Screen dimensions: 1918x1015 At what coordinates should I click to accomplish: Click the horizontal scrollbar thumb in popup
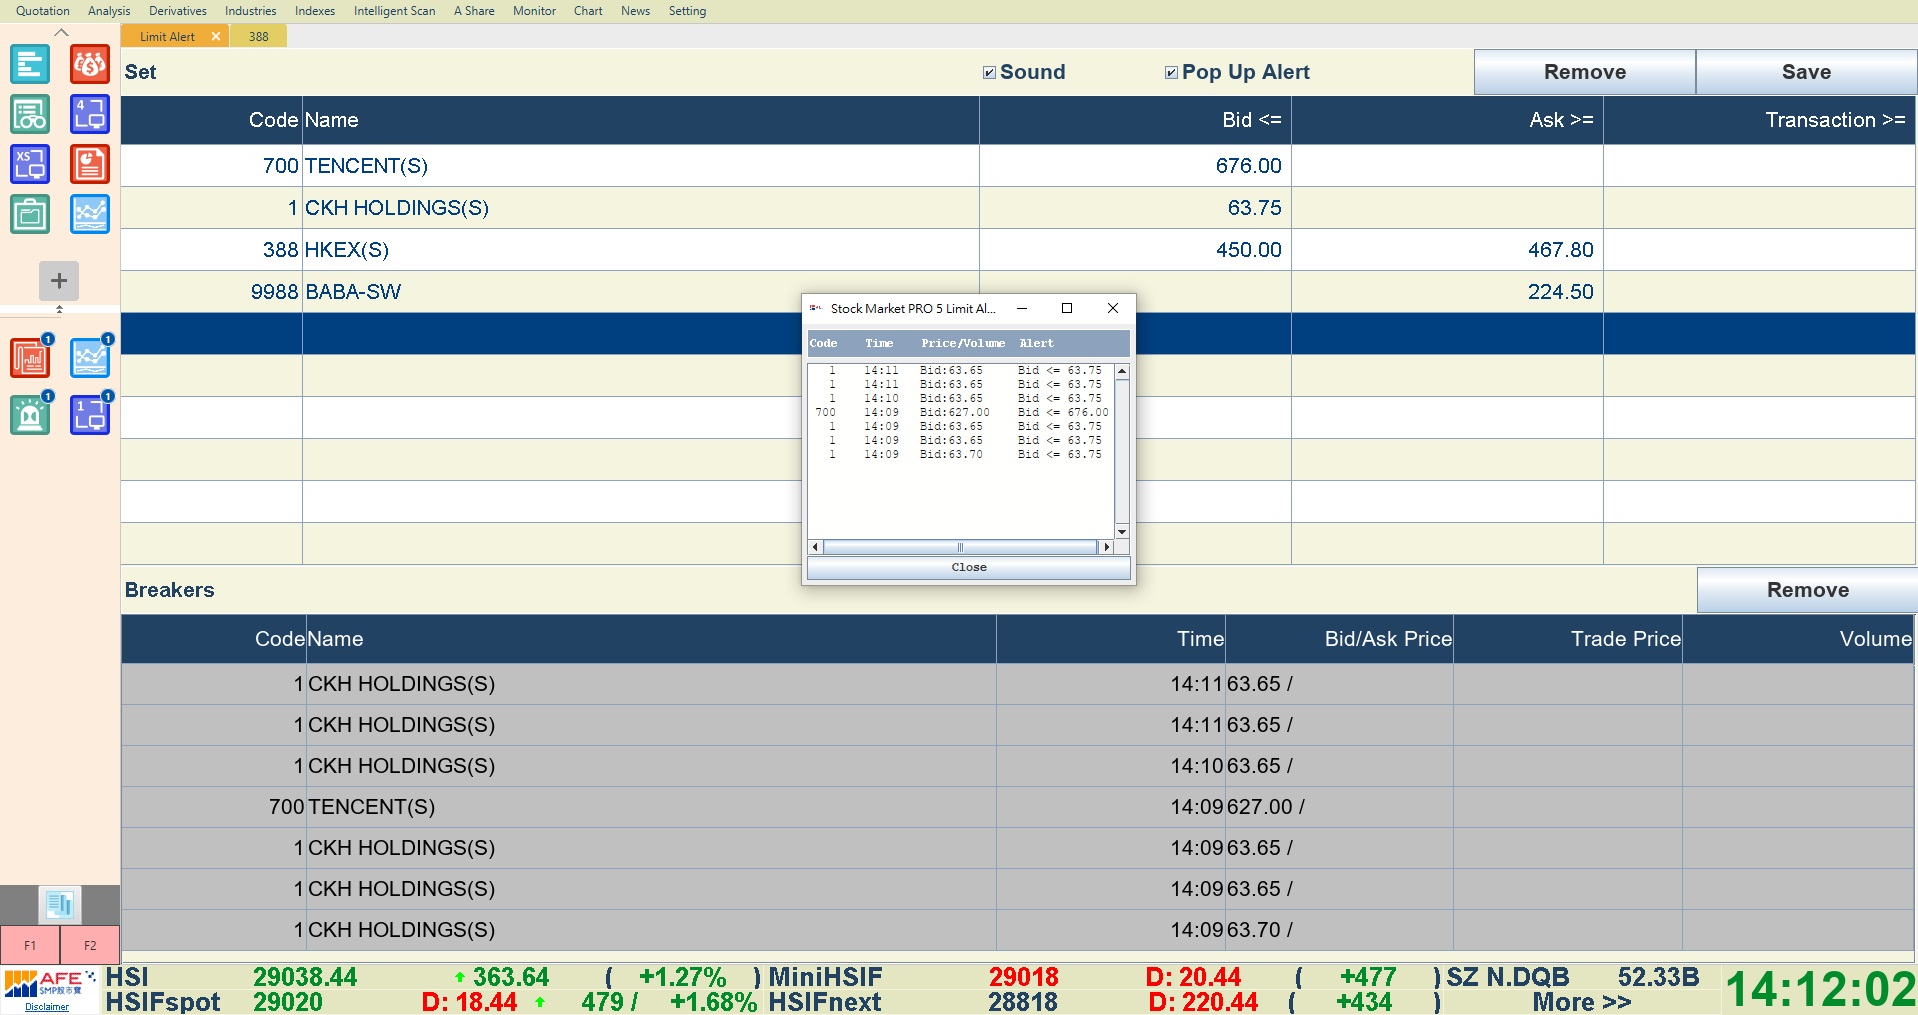[960, 547]
